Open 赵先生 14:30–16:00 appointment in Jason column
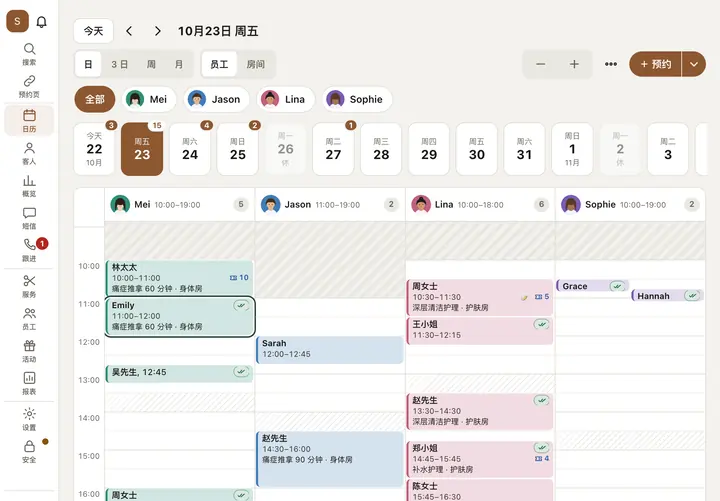The height and width of the screenshot is (501, 720). [330, 459]
